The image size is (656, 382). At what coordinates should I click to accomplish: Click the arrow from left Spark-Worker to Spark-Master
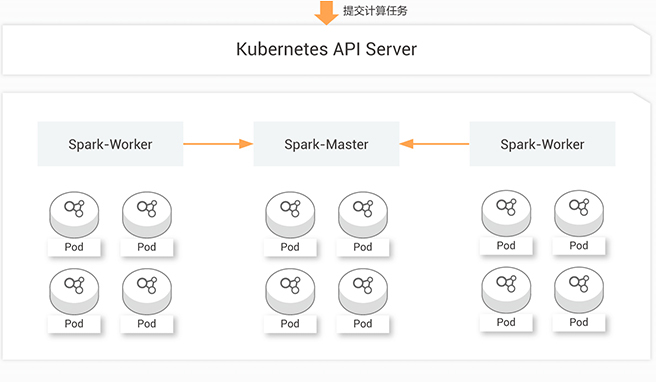tap(218, 144)
